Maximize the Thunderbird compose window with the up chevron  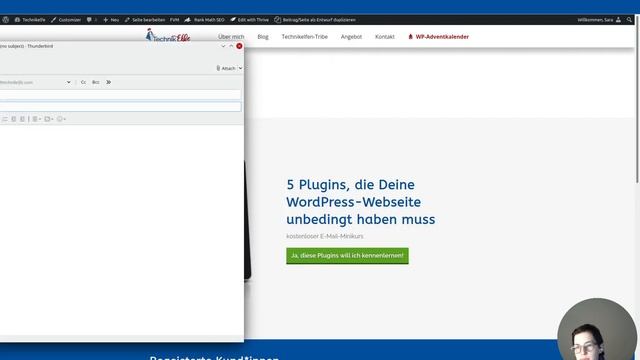231,46
